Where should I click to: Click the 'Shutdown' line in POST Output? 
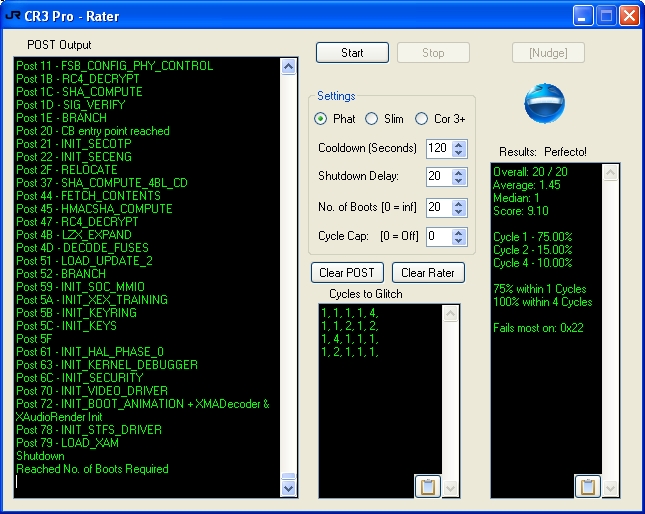(x=40, y=456)
